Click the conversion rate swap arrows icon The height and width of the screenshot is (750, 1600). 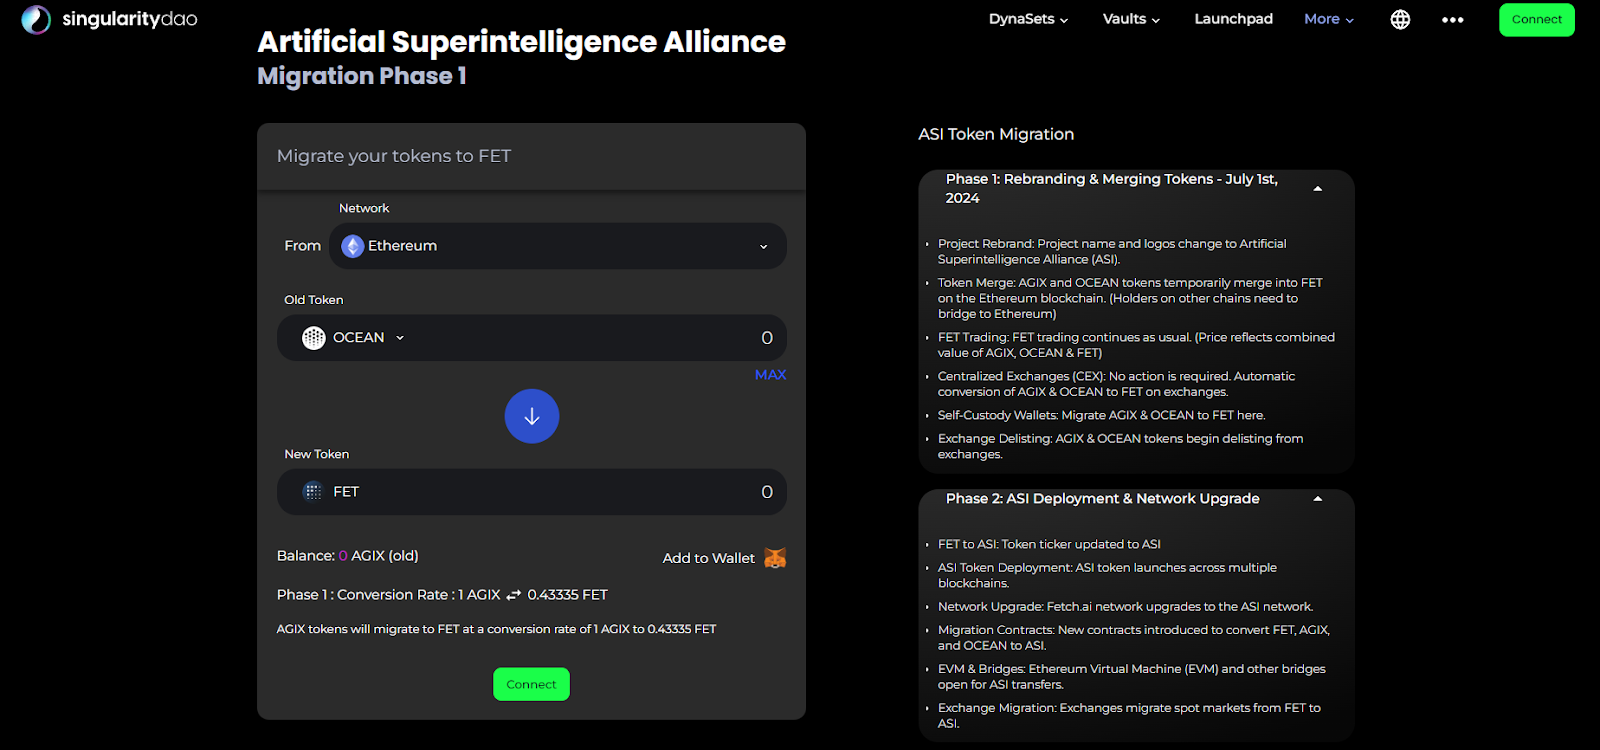514,595
